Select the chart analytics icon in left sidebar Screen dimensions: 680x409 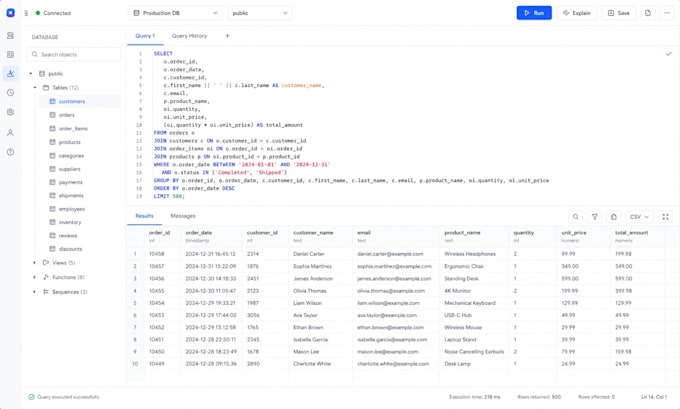pos(10,74)
